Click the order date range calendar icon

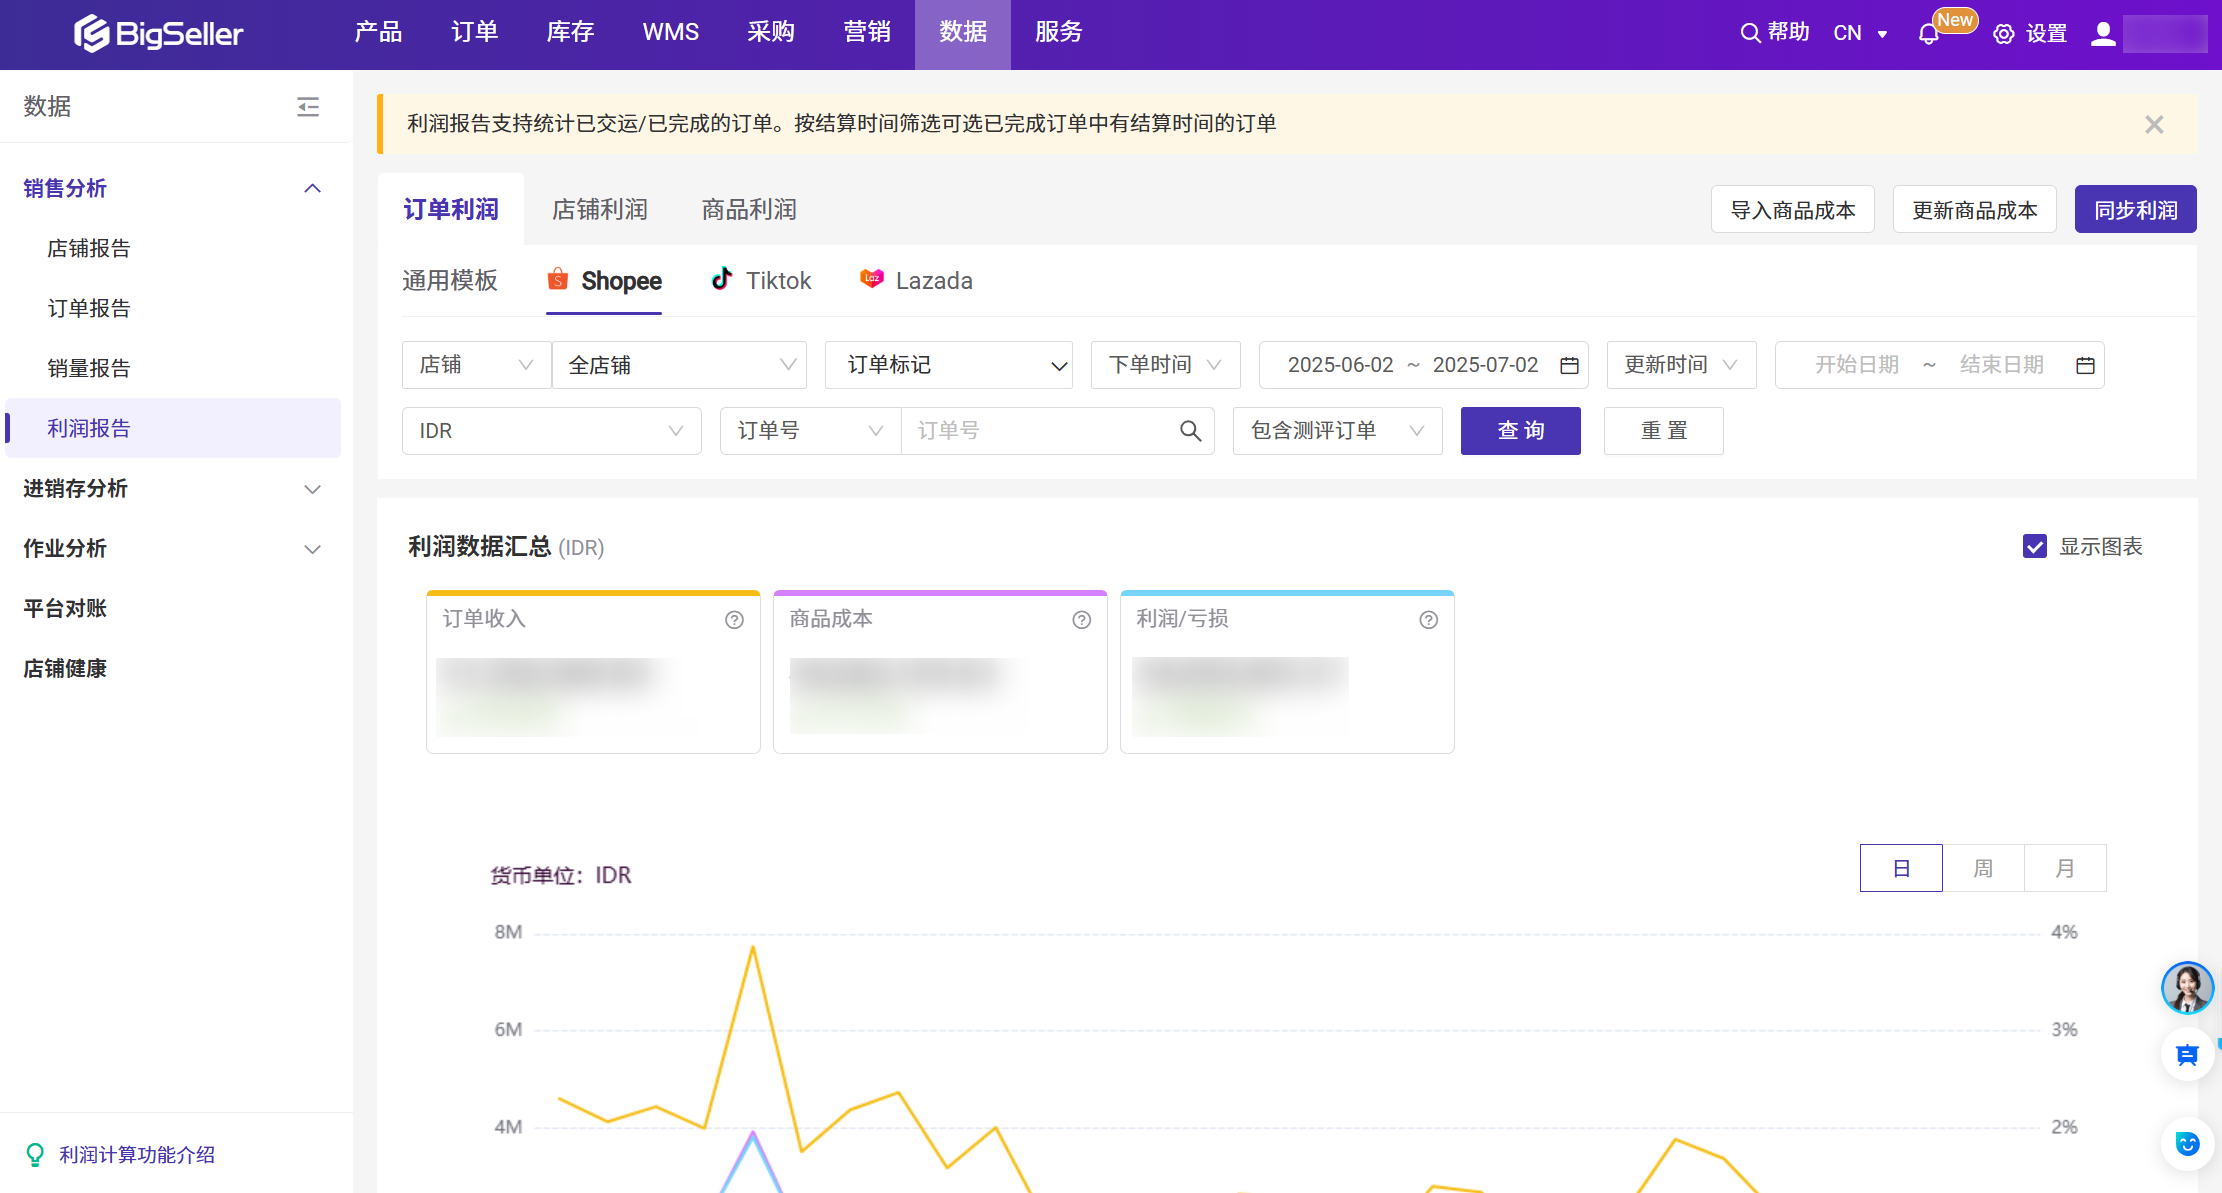(1569, 365)
